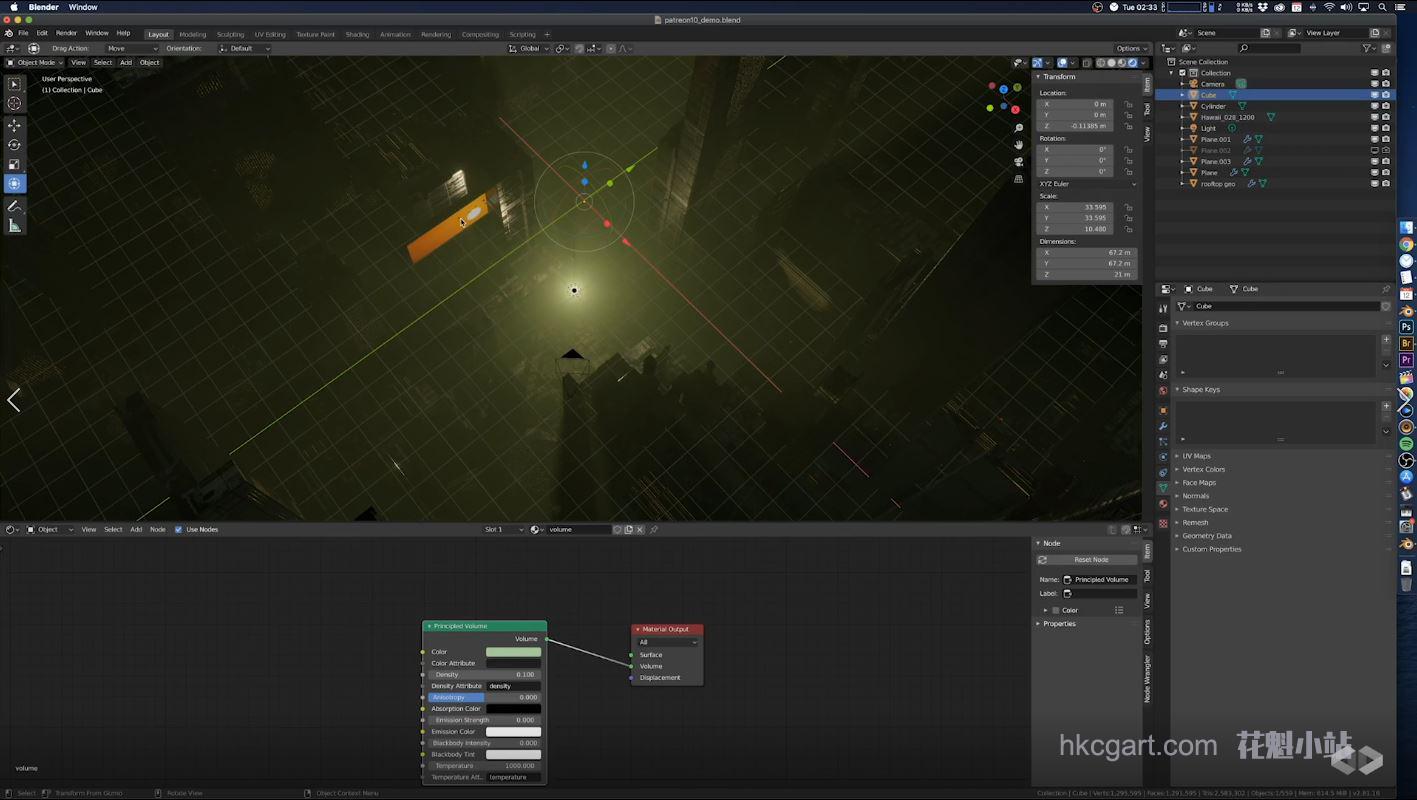Click the viewport zoom magnifier icon
Screen dimensions: 1417x800
click(1019, 128)
